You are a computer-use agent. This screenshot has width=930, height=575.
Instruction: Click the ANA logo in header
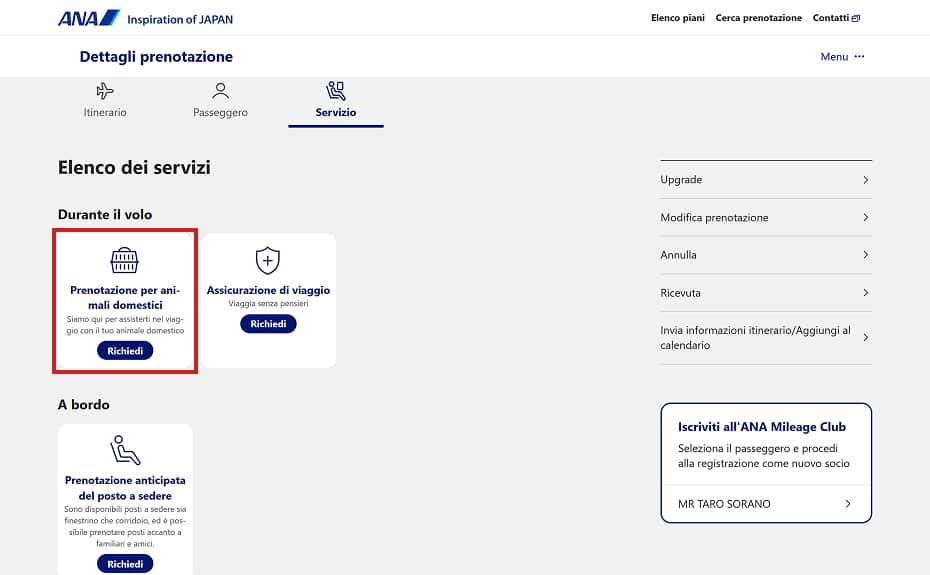(89, 18)
